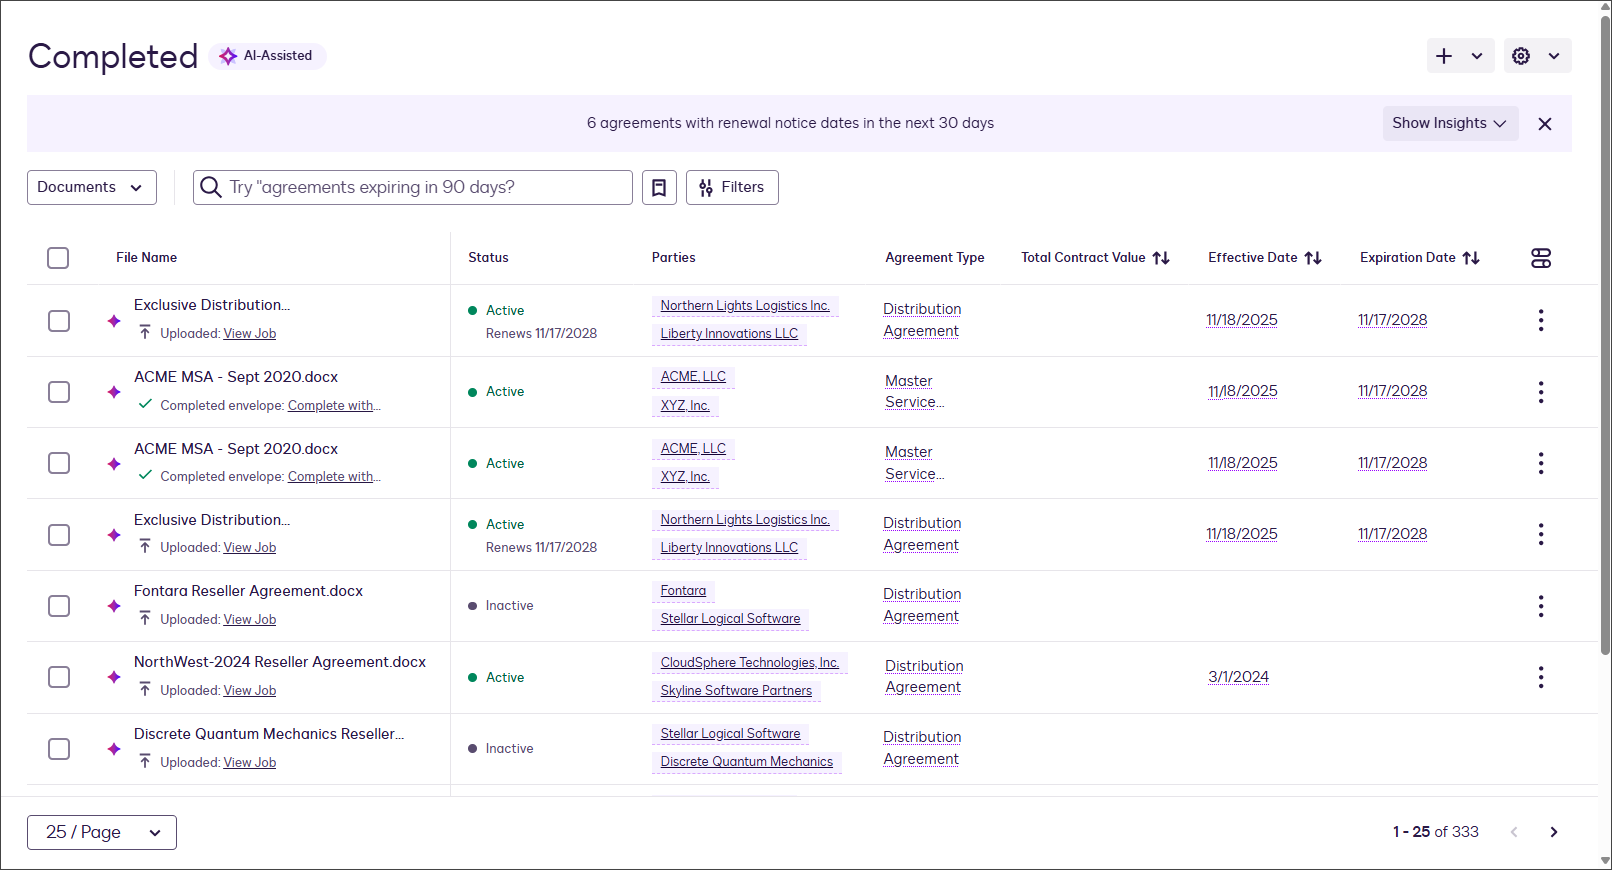The width and height of the screenshot is (1612, 870).
Task: Click Active status on NorthWest-2024 row
Action: click(x=496, y=677)
